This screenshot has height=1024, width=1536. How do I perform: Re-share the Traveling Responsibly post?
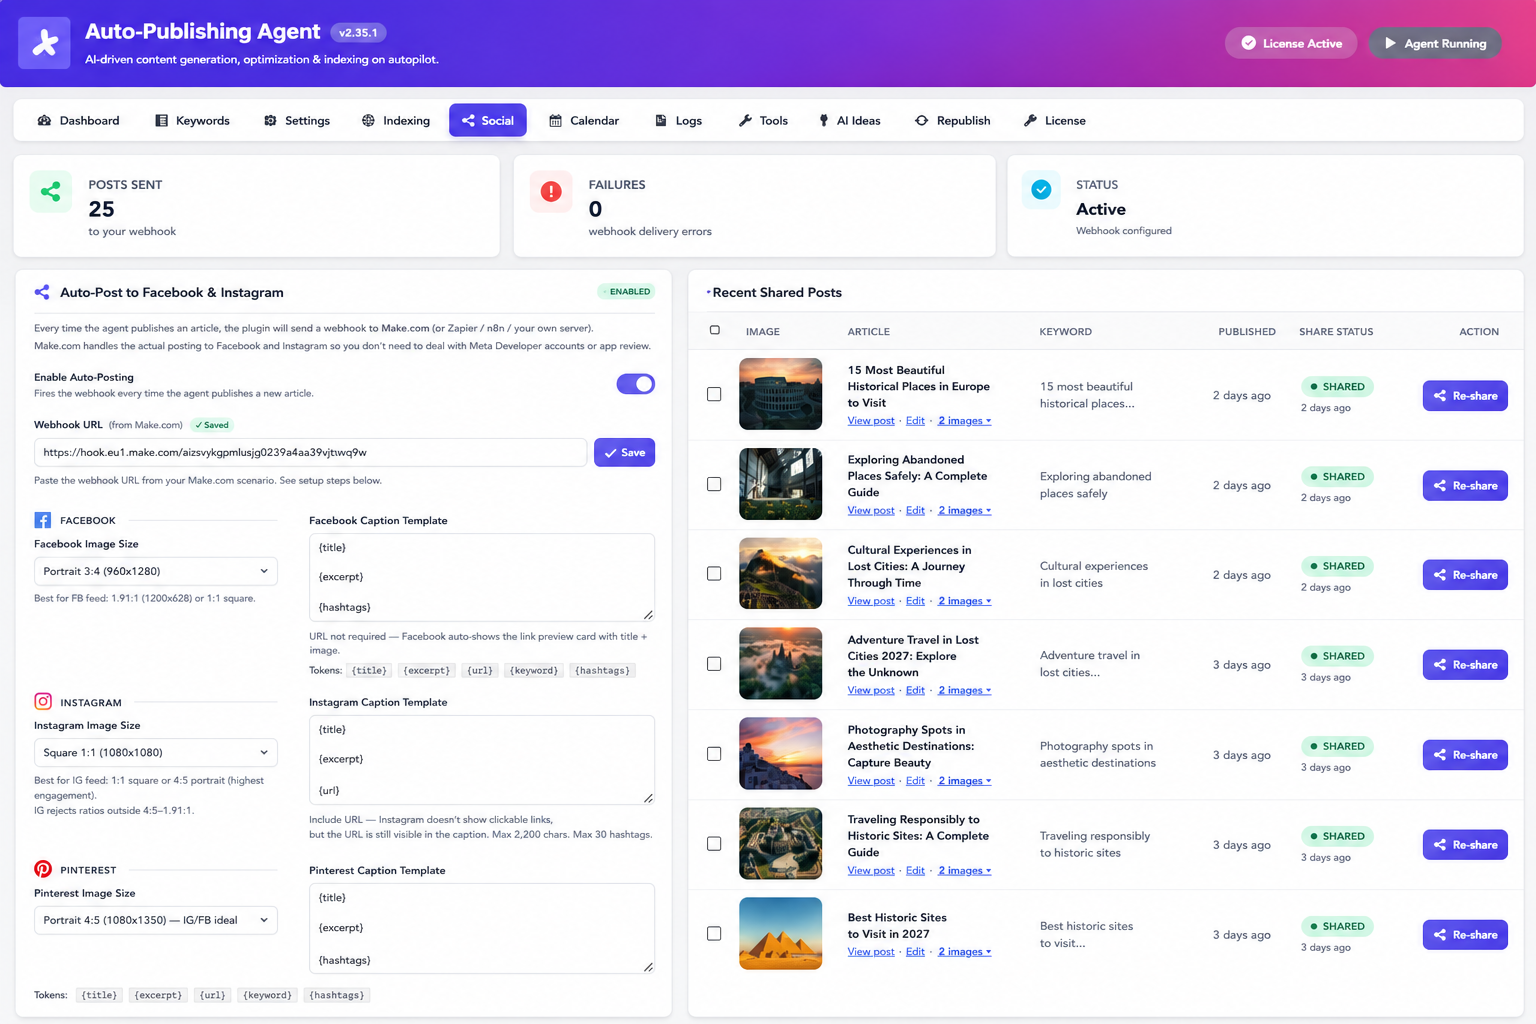pyautogui.click(x=1465, y=845)
